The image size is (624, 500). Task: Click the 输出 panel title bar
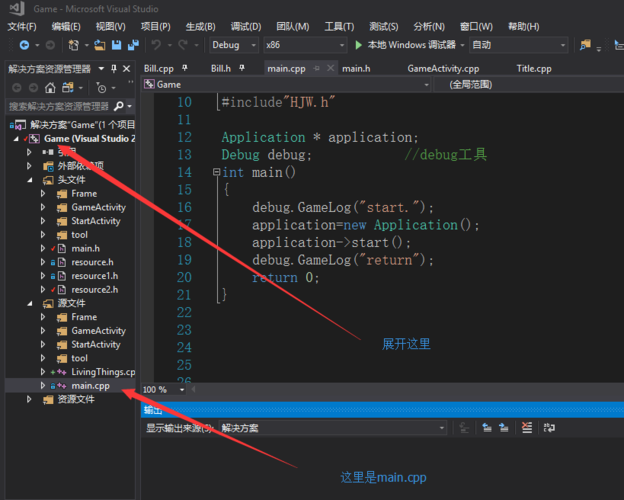(382, 410)
